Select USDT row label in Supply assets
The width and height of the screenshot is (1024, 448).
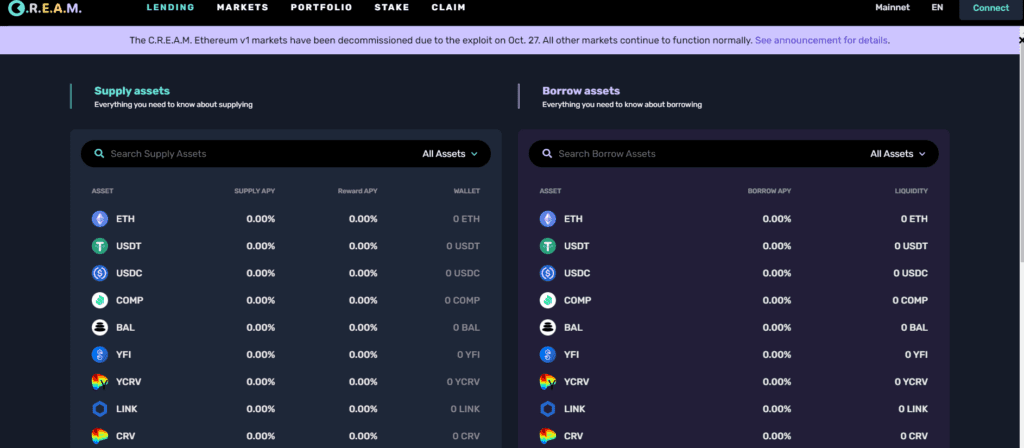[x=129, y=246]
